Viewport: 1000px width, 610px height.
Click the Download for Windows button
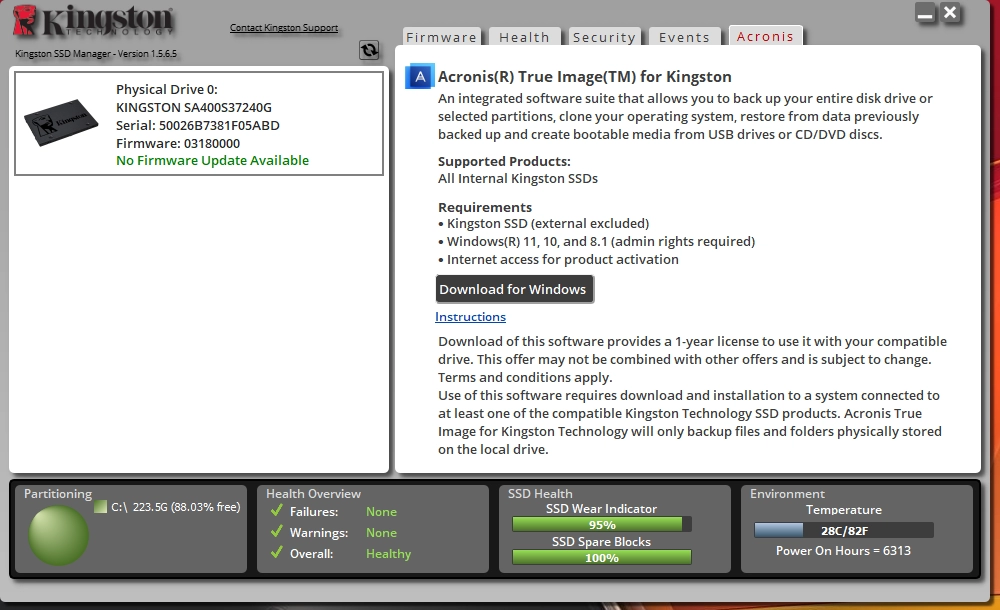(x=514, y=289)
